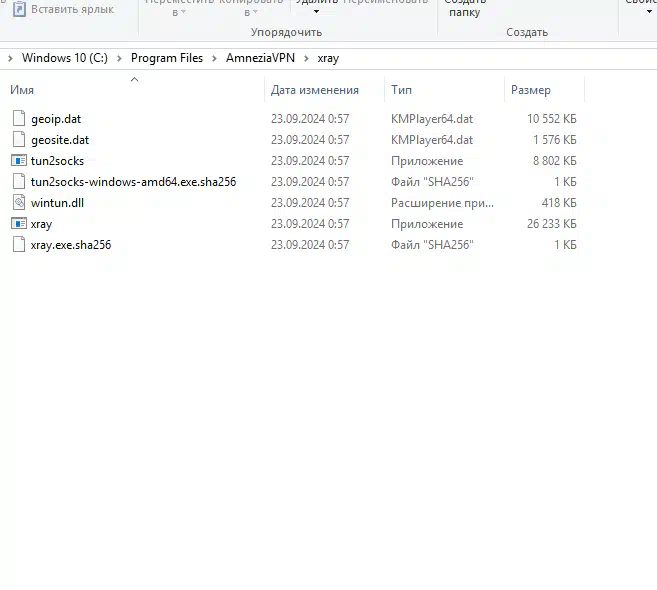Screen dimensions: 657x590
Task: Select the file name geosite.dat
Action: tap(60, 140)
